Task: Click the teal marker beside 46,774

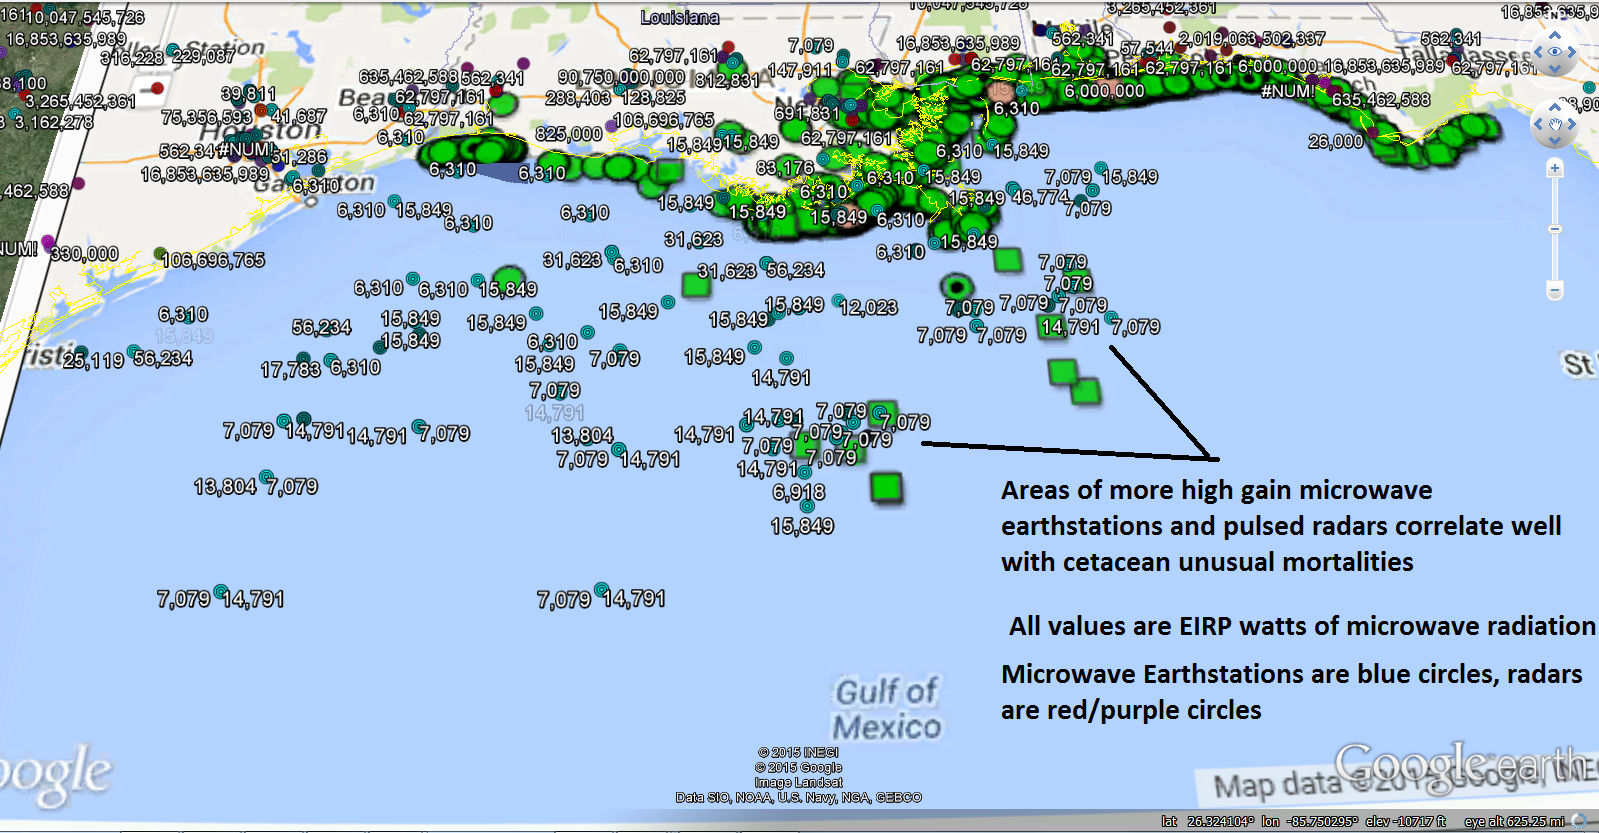Action: click(1013, 188)
